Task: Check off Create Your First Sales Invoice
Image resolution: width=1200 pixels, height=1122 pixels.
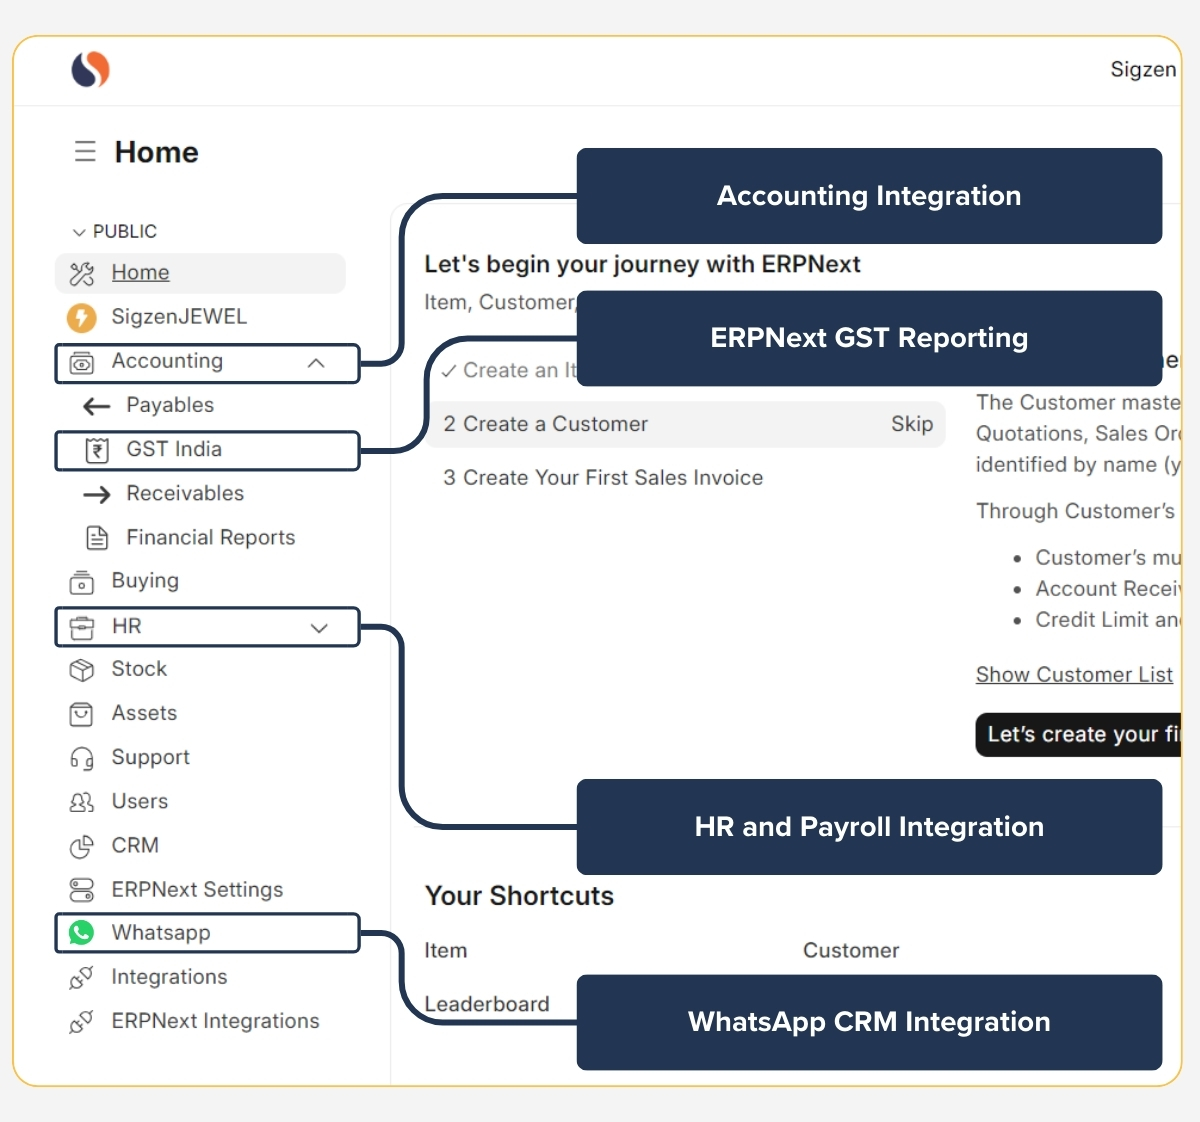Action: 449,478
